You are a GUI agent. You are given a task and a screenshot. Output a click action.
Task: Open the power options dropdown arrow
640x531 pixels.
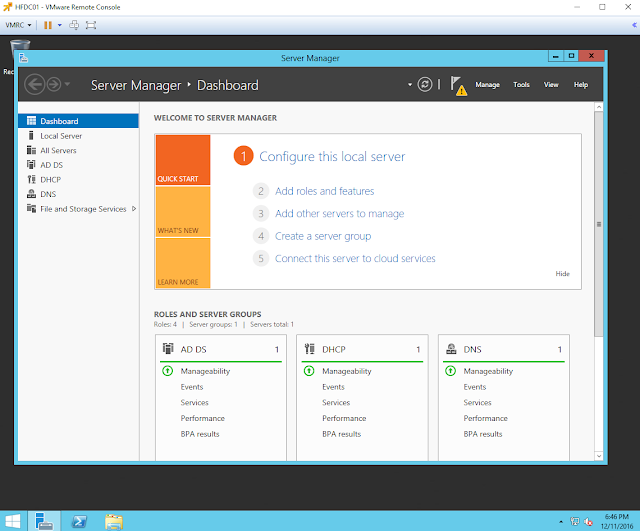60,25
